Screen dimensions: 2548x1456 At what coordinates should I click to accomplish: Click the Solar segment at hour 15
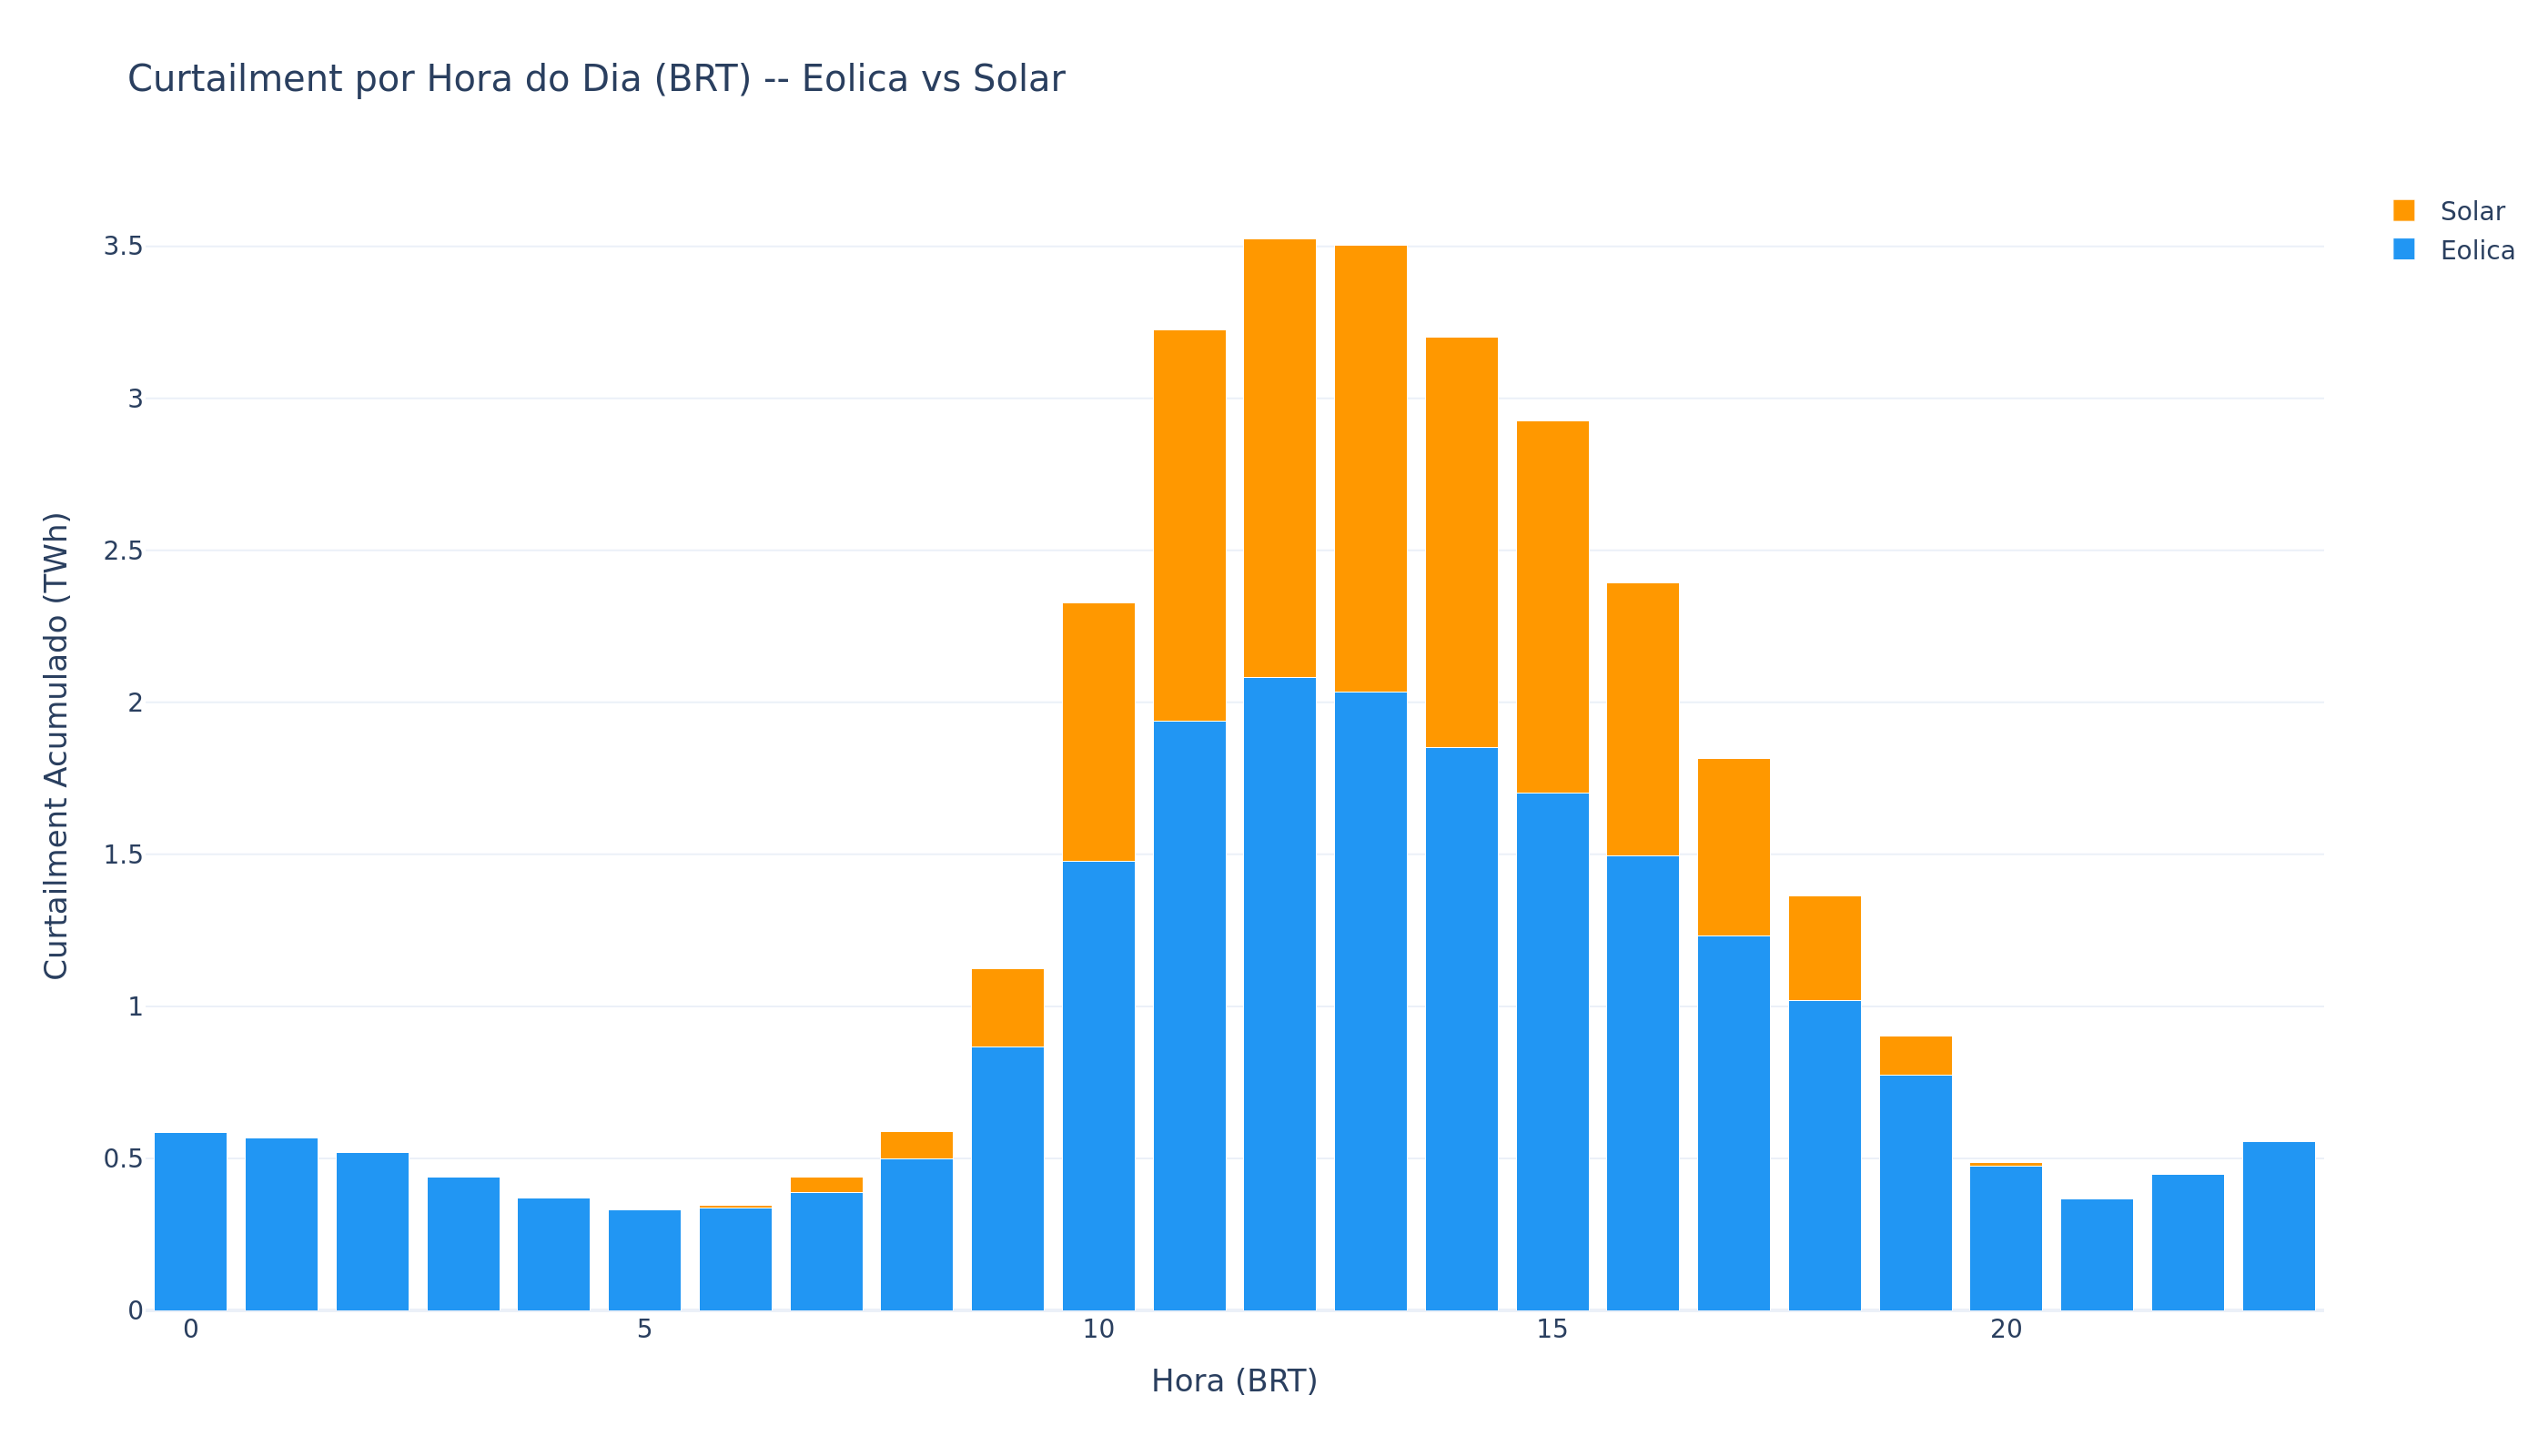pos(1552,607)
